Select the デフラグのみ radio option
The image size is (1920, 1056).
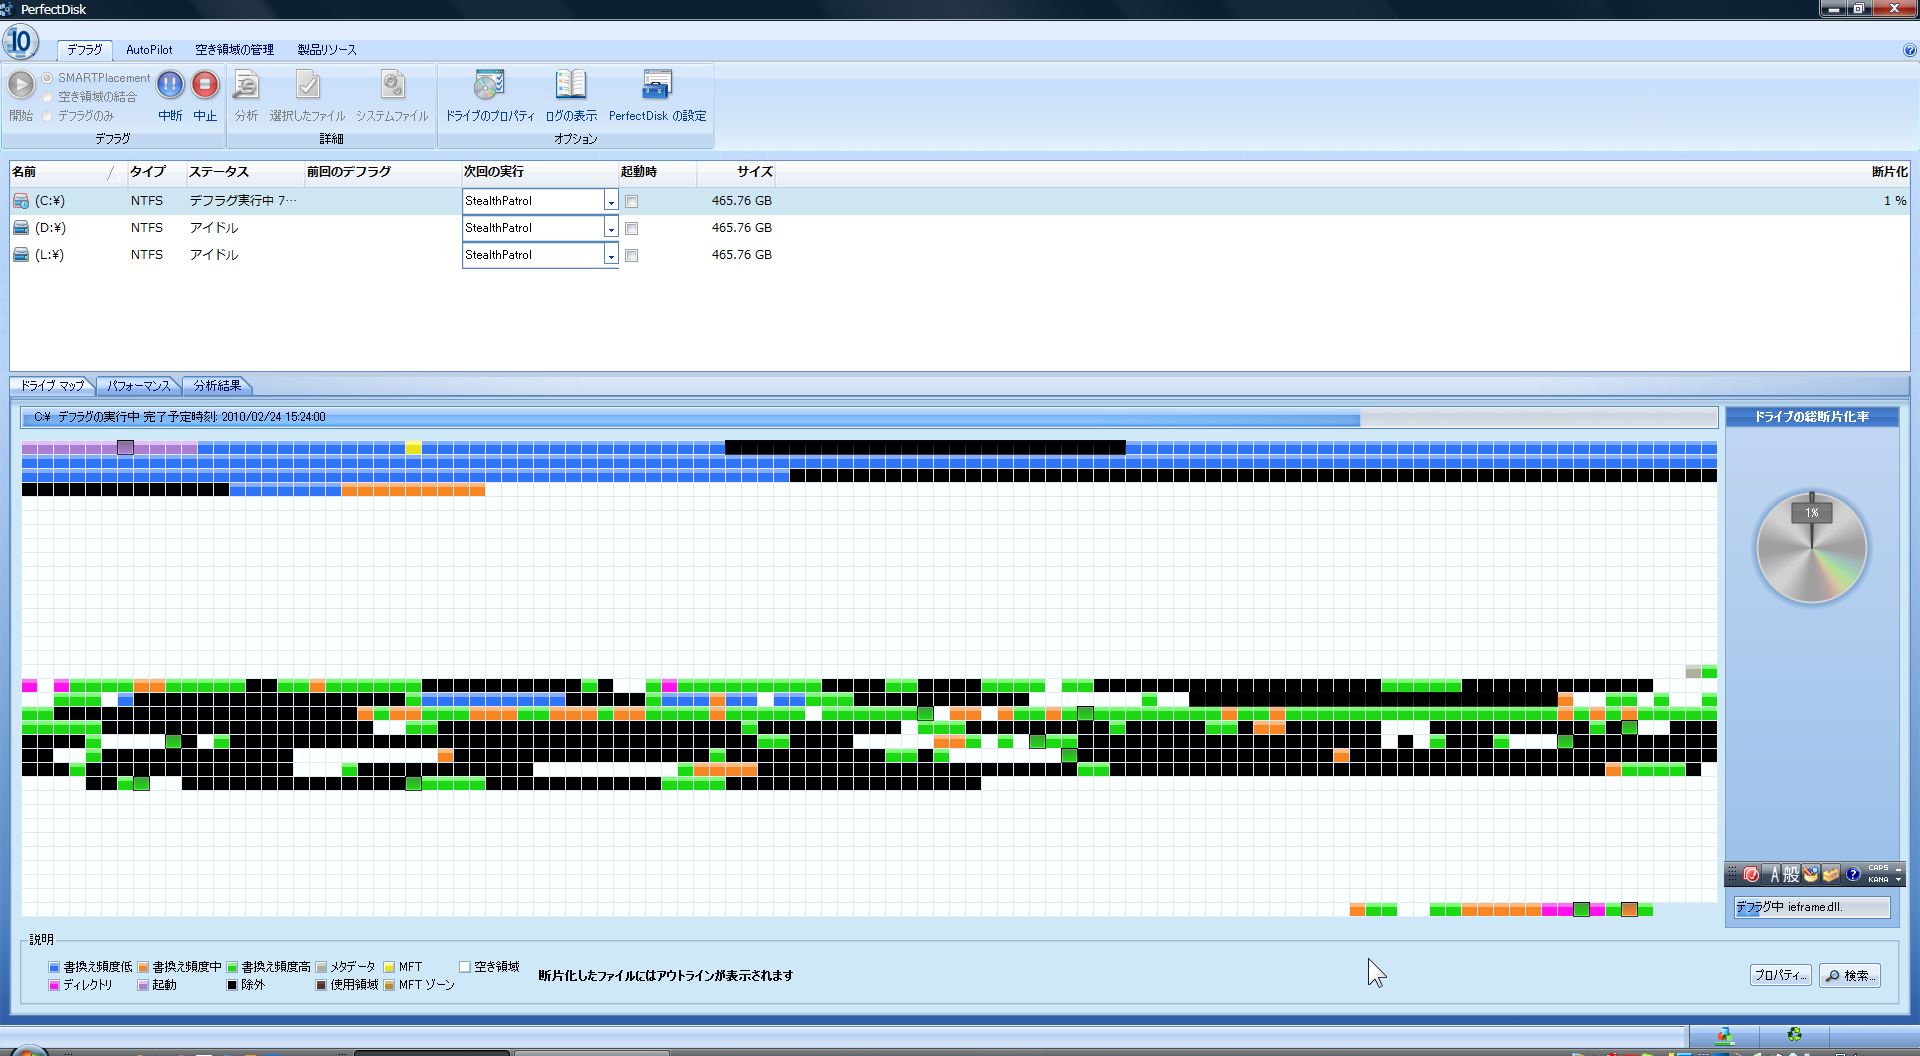click(x=47, y=116)
